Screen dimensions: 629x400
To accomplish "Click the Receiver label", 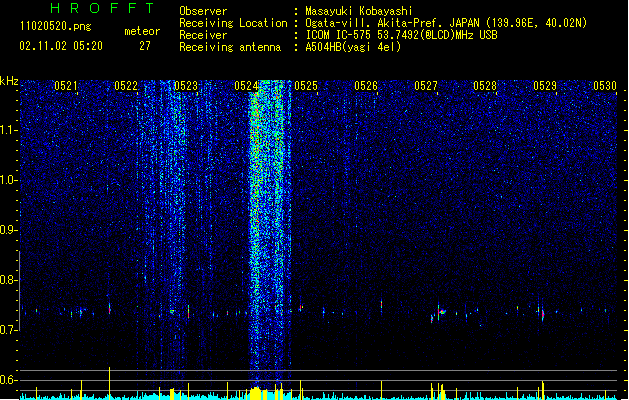I will [203, 35].
